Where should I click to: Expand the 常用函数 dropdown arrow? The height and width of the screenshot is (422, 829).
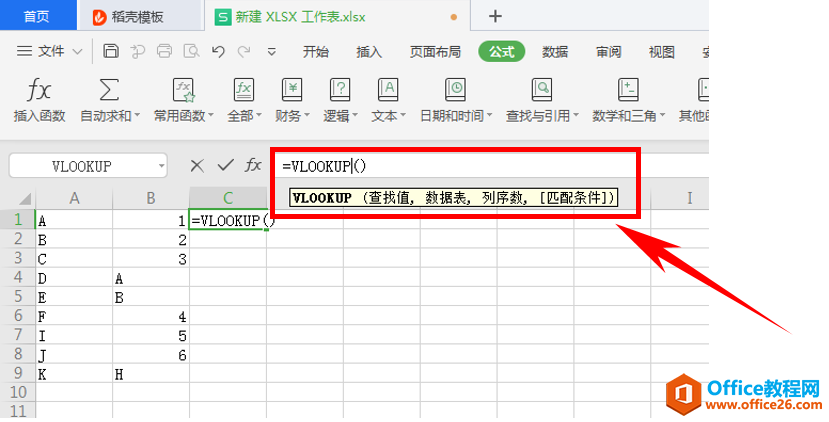(x=210, y=115)
